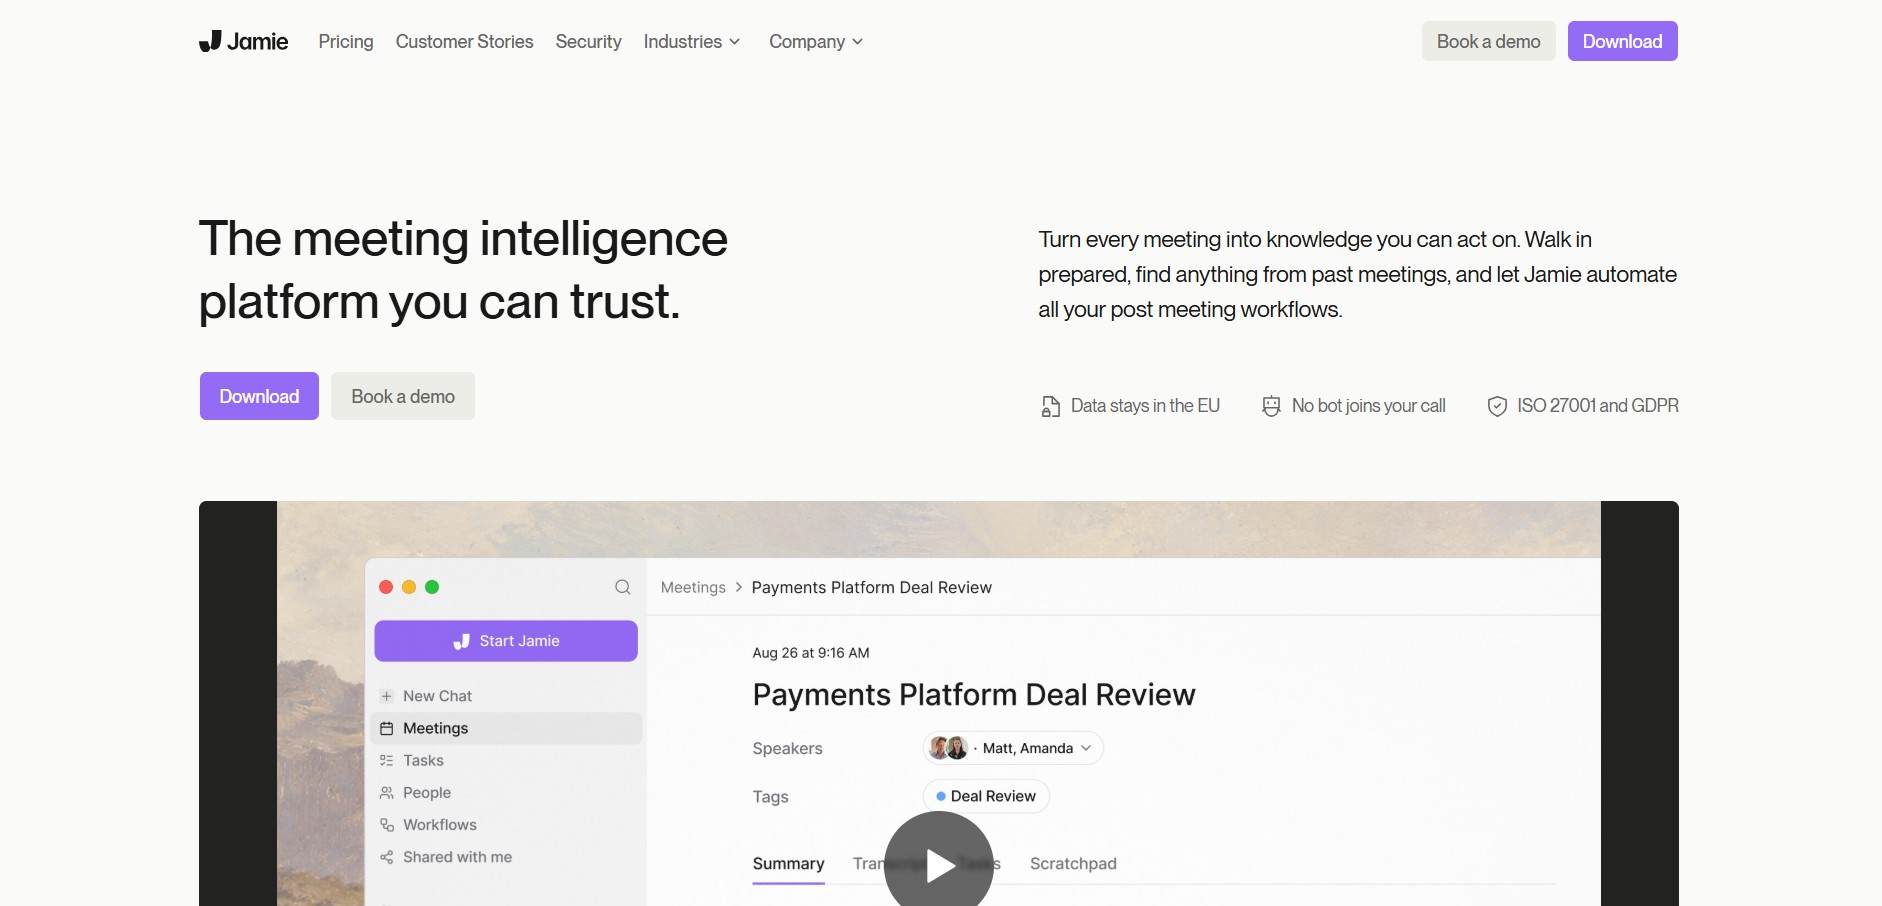Switch to the Summary tab

[788, 864]
